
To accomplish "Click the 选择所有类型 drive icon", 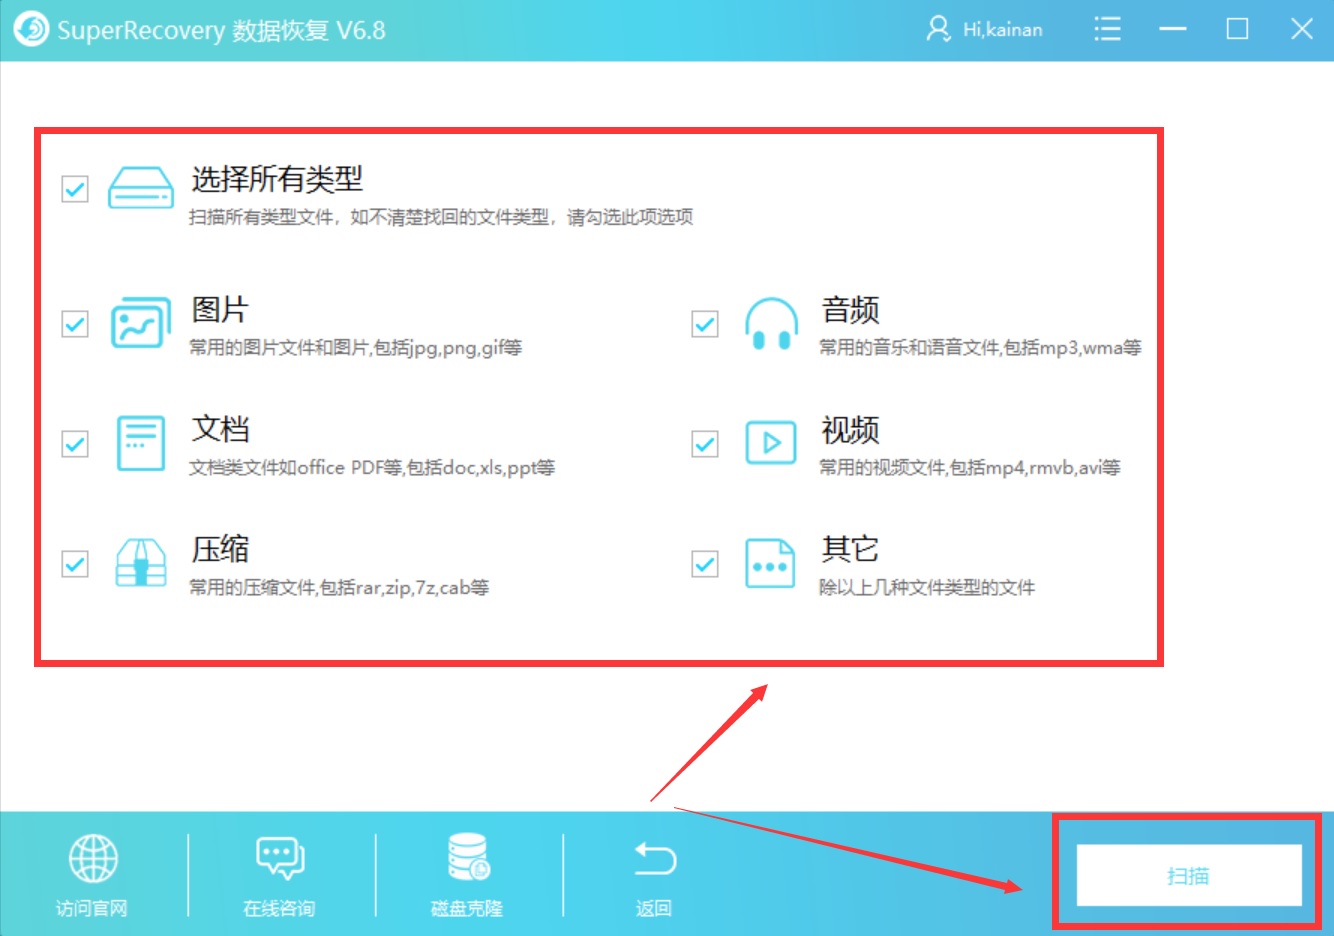I will click(140, 190).
